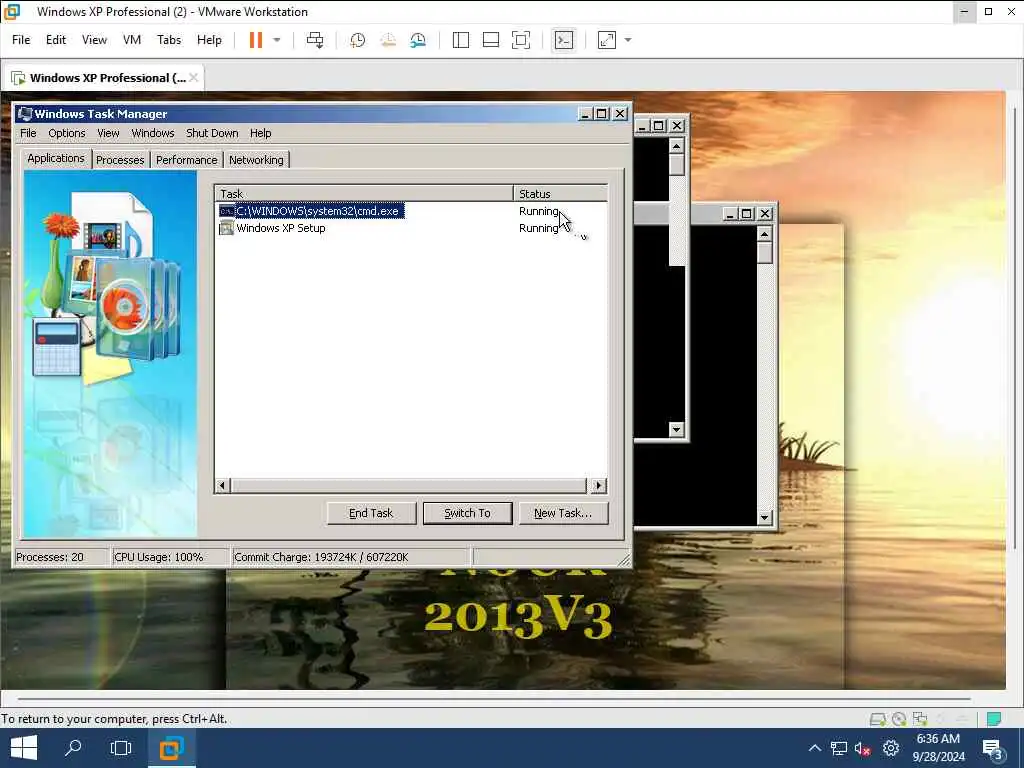Enter full screen mode
Viewport: 1024px width, 768px height.
click(x=520, y=40)
